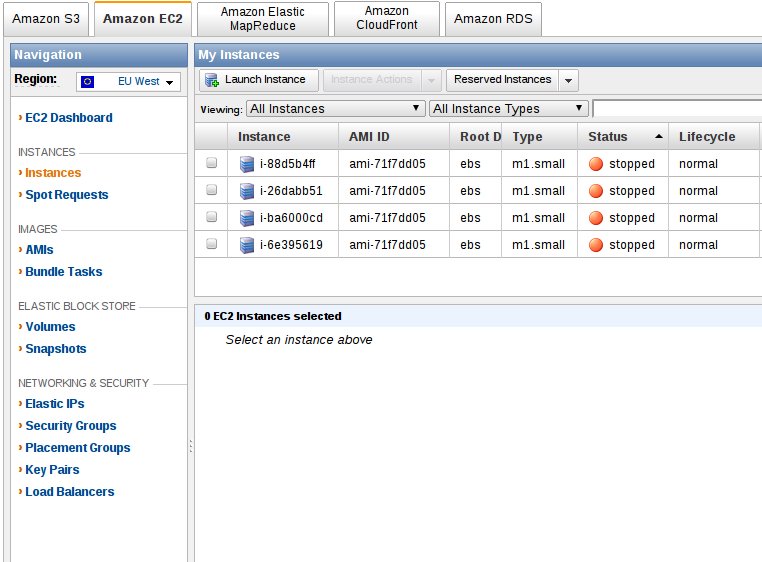Select the Amazon EC2 tab
This screenshot has width=762, height=562.
tap(143, 19)
